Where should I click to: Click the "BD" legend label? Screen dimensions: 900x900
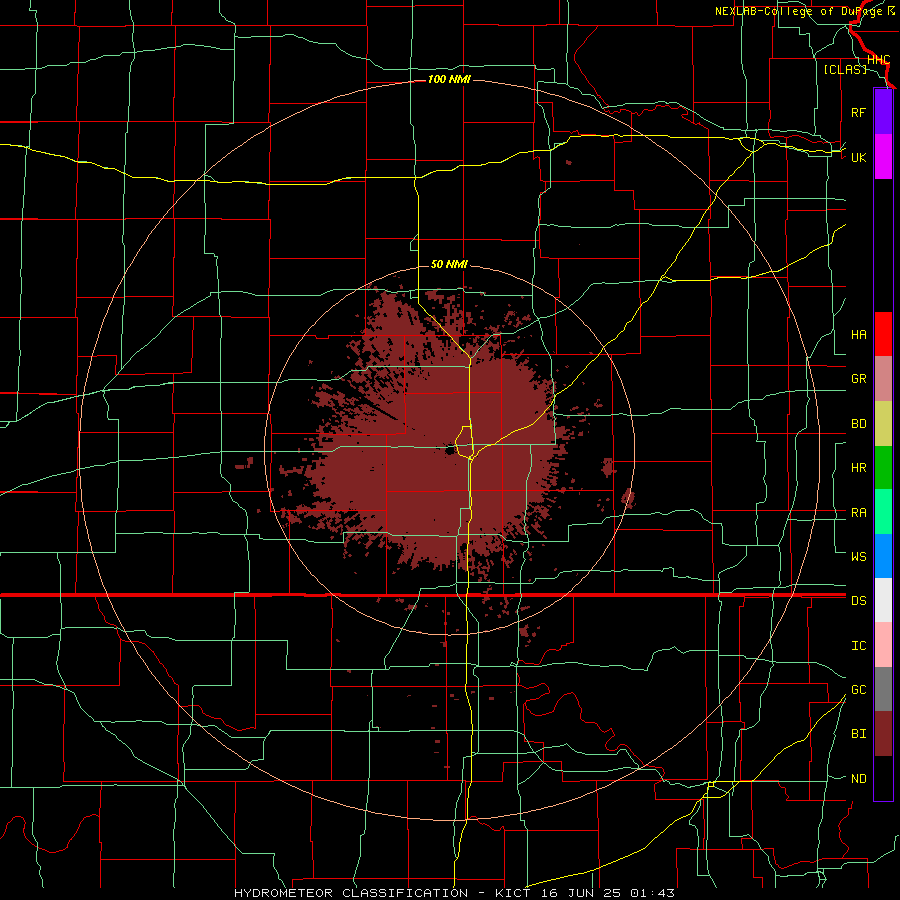click(x=858, y=424)
